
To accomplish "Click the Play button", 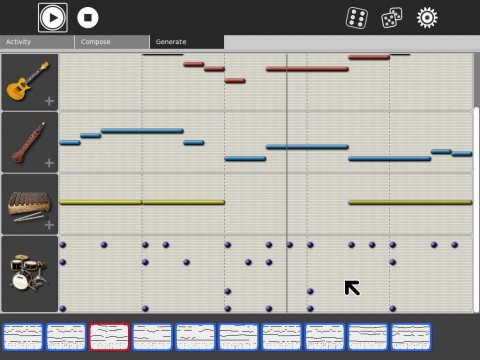I will pos(53,18).
